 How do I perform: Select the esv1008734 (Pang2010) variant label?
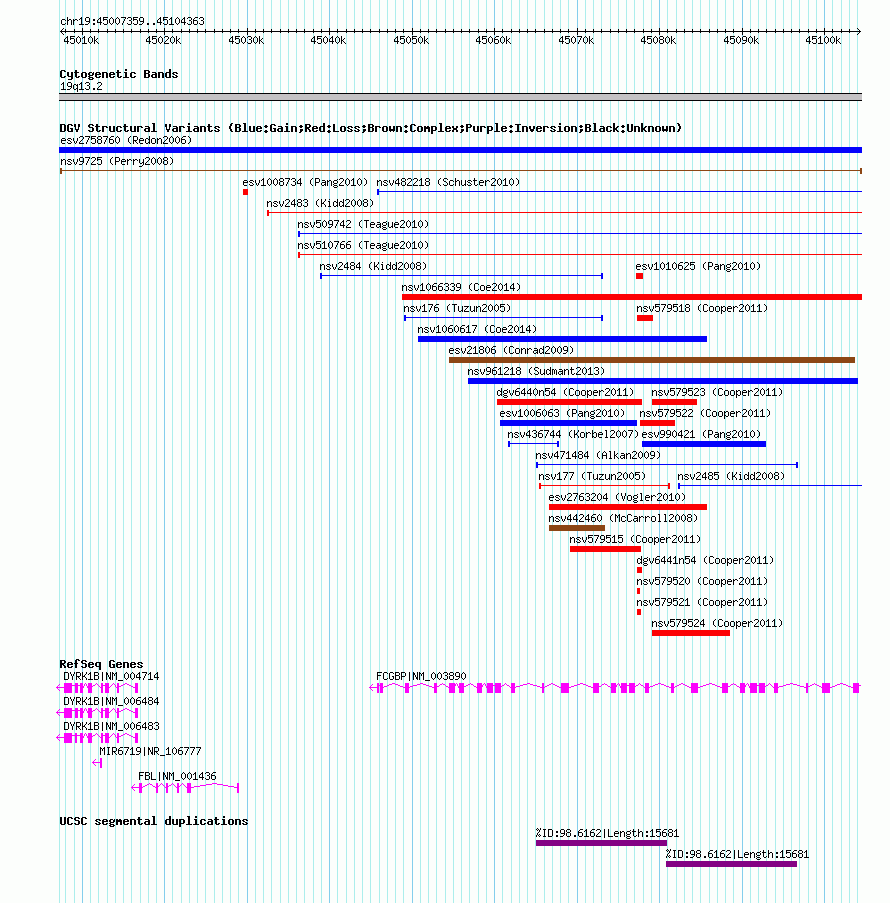coord(305,183)
